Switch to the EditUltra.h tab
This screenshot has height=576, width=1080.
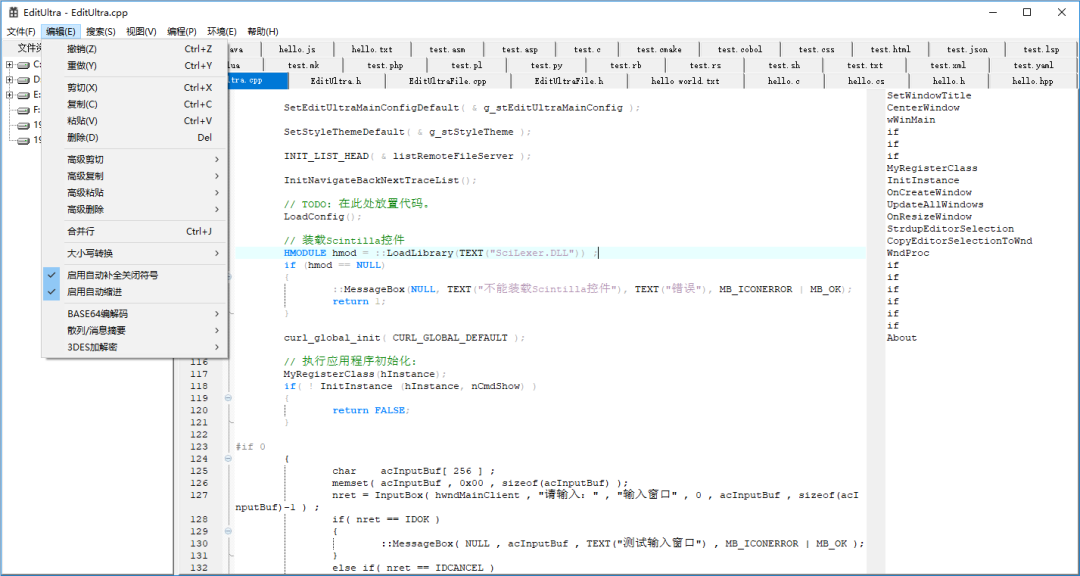coord(336,81)
